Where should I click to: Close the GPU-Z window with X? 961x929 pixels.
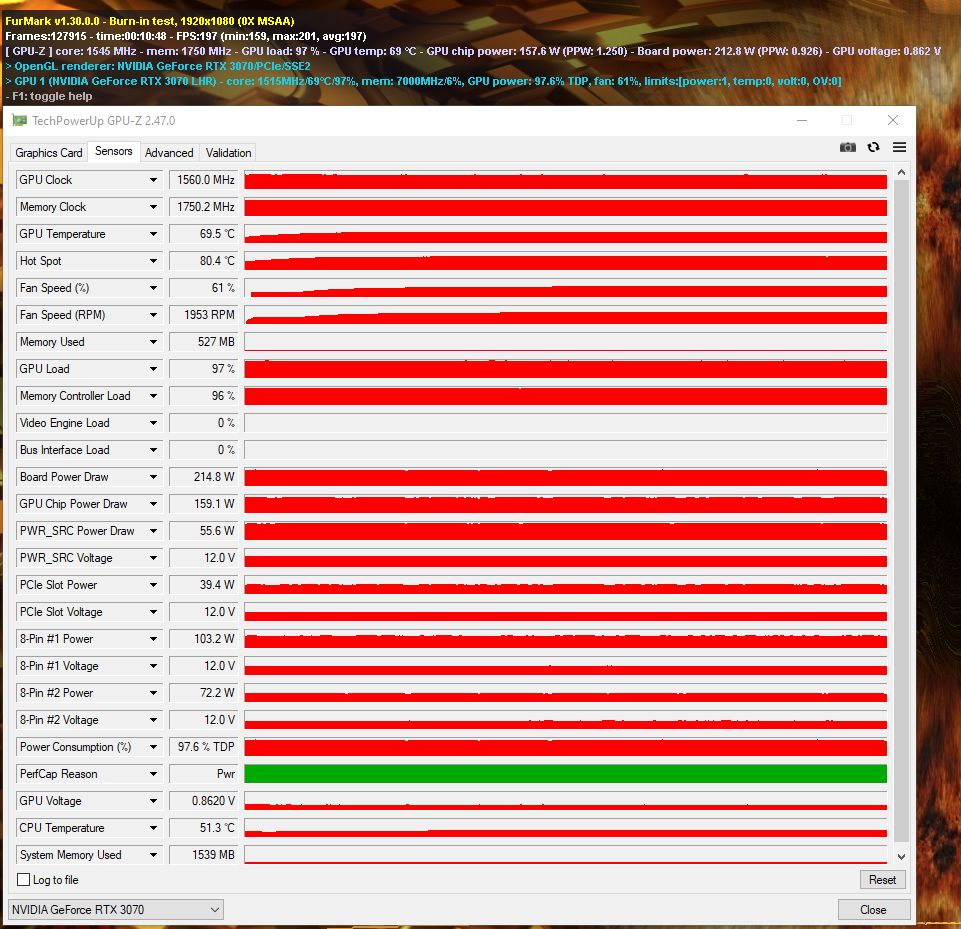893,120
